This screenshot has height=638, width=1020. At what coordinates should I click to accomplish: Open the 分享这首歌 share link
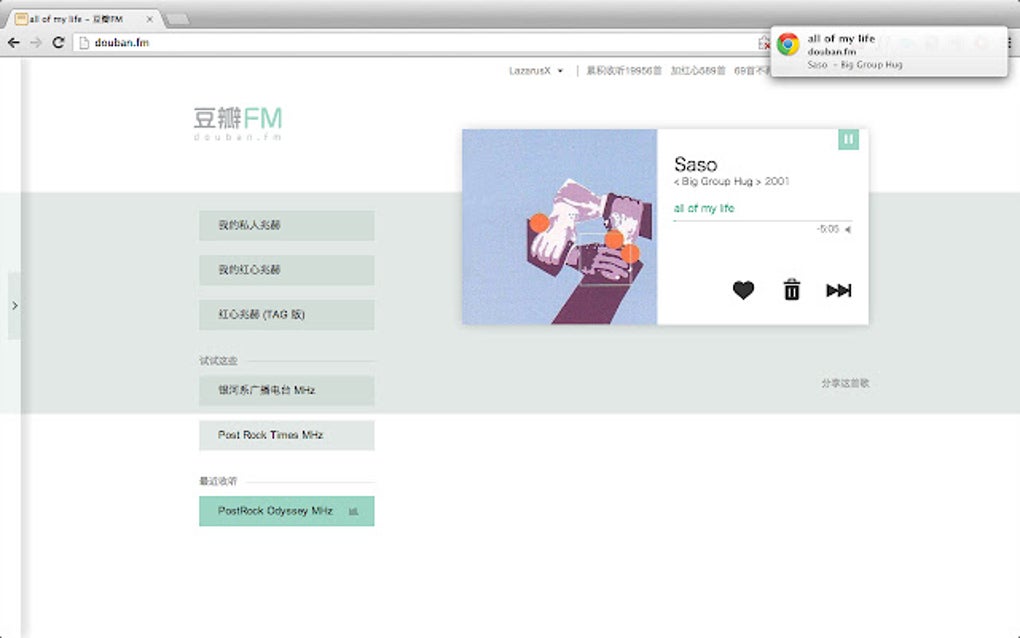(845, 383)
